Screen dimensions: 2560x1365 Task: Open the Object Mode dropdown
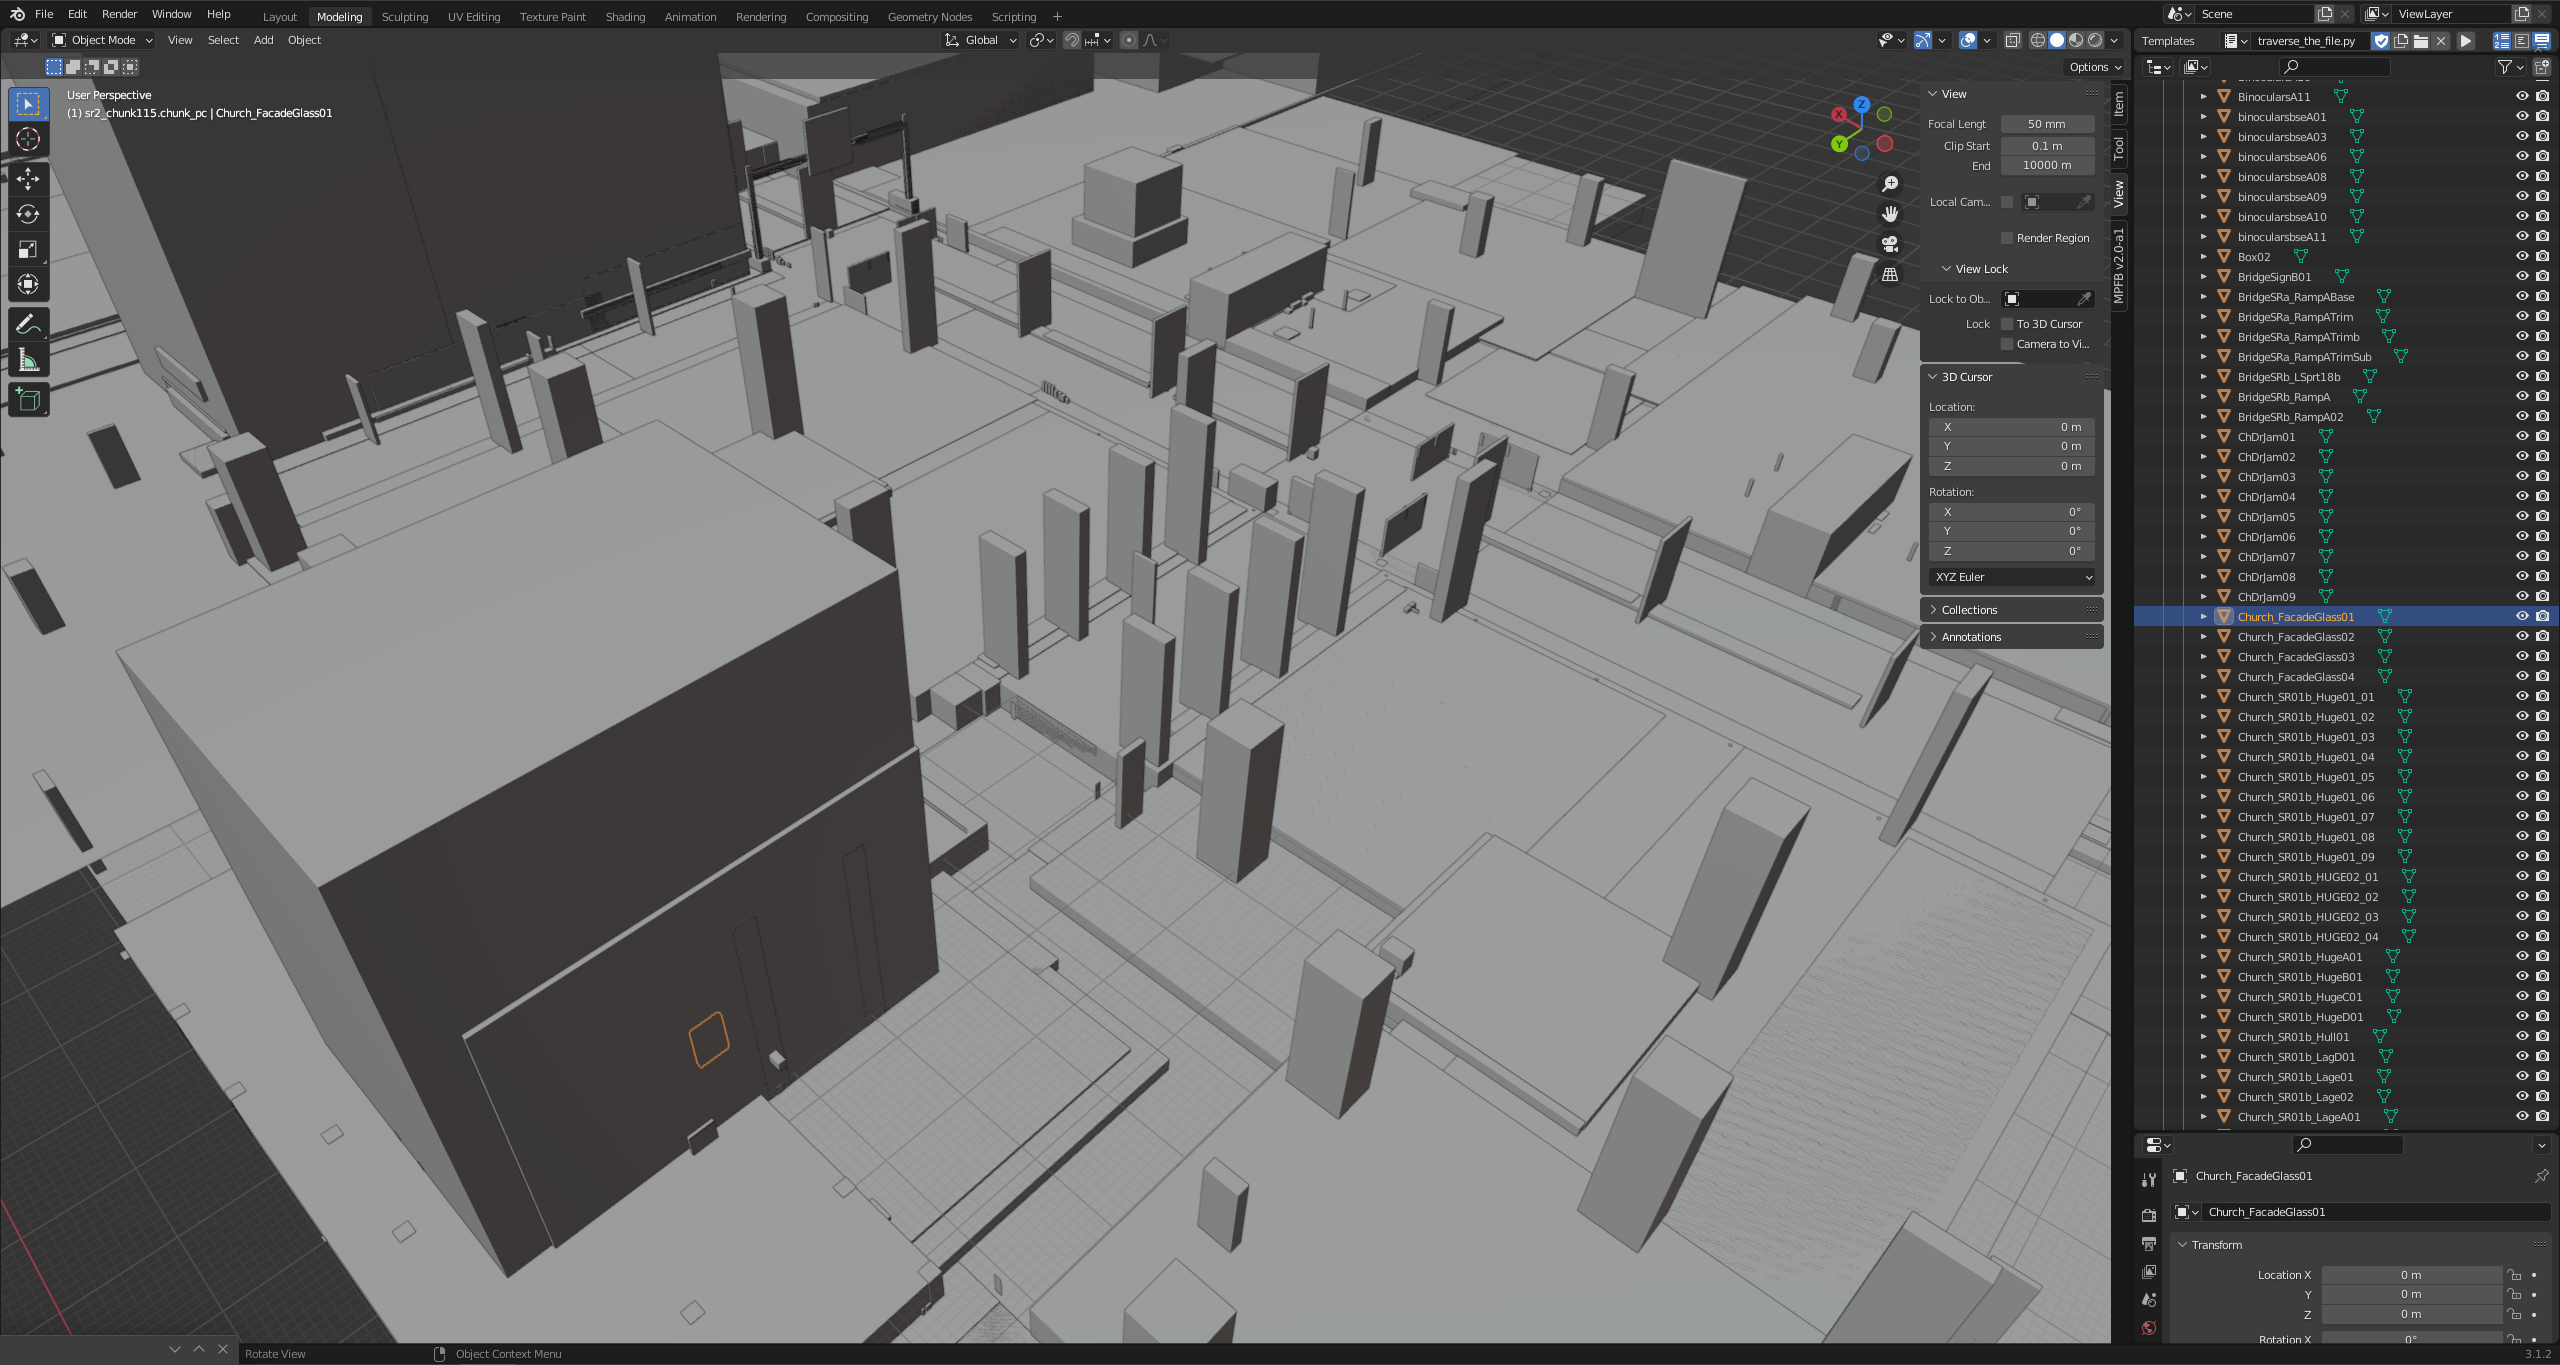coord(102,40)
